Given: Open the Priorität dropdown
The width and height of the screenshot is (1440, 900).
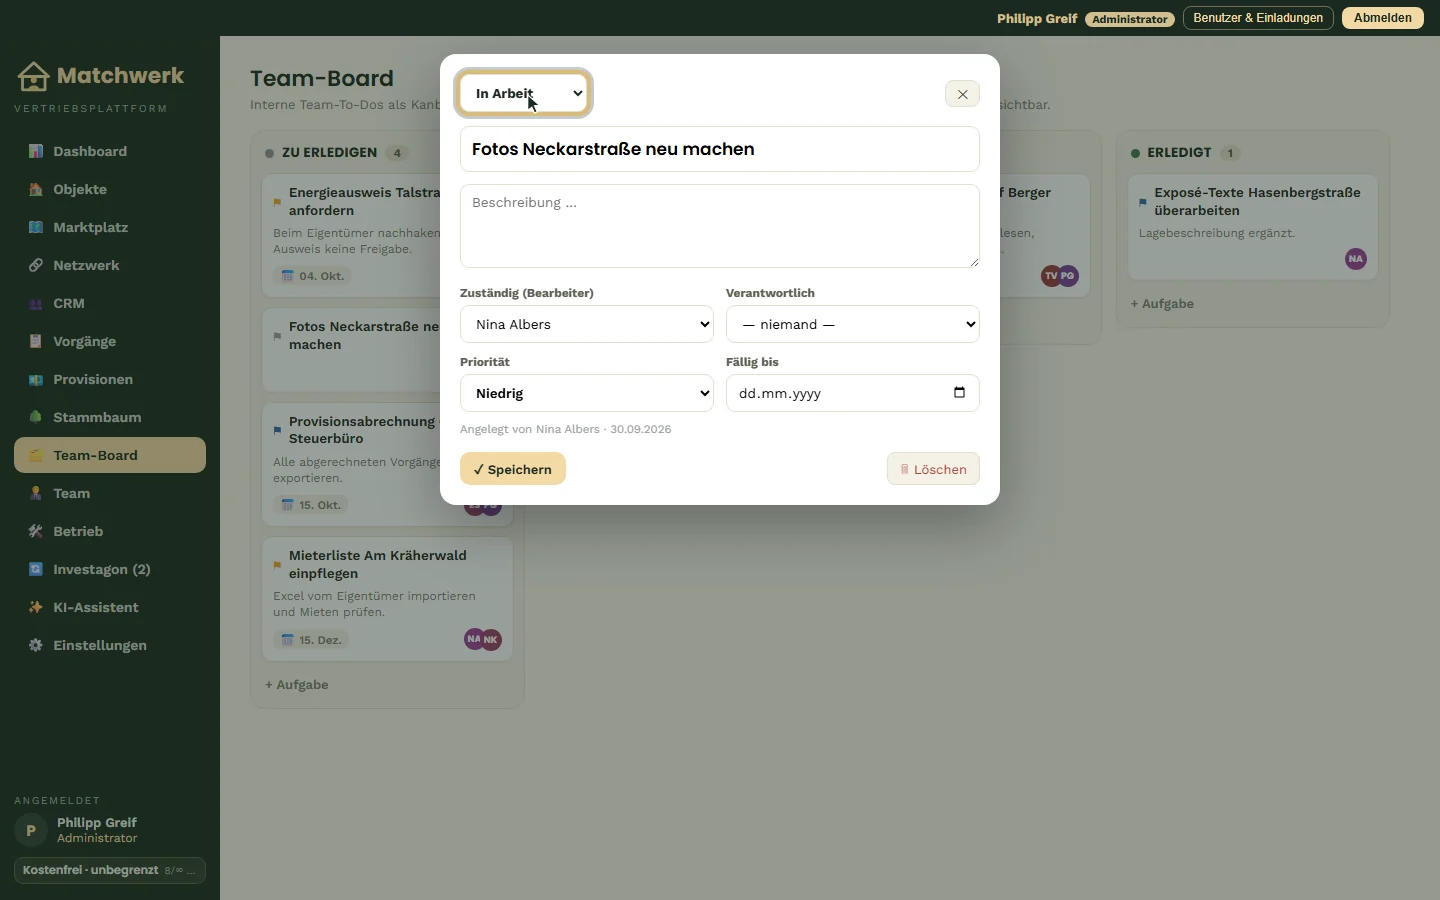Looking at the screenshot, I should click(x=587, y=393).
